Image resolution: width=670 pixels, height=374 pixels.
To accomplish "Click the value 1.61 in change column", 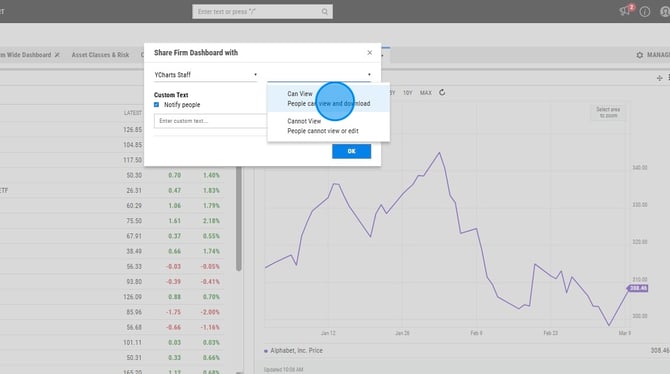I will pos(174,221).
